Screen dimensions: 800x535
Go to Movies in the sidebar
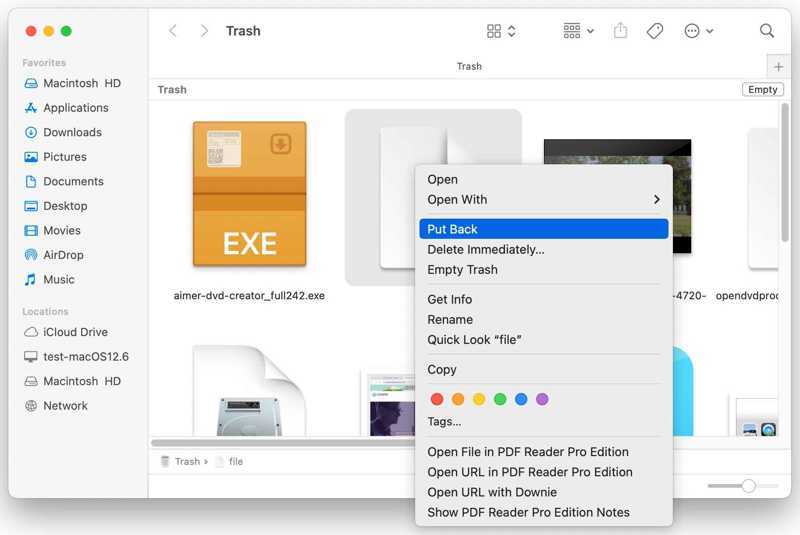[x=52, y=230]
